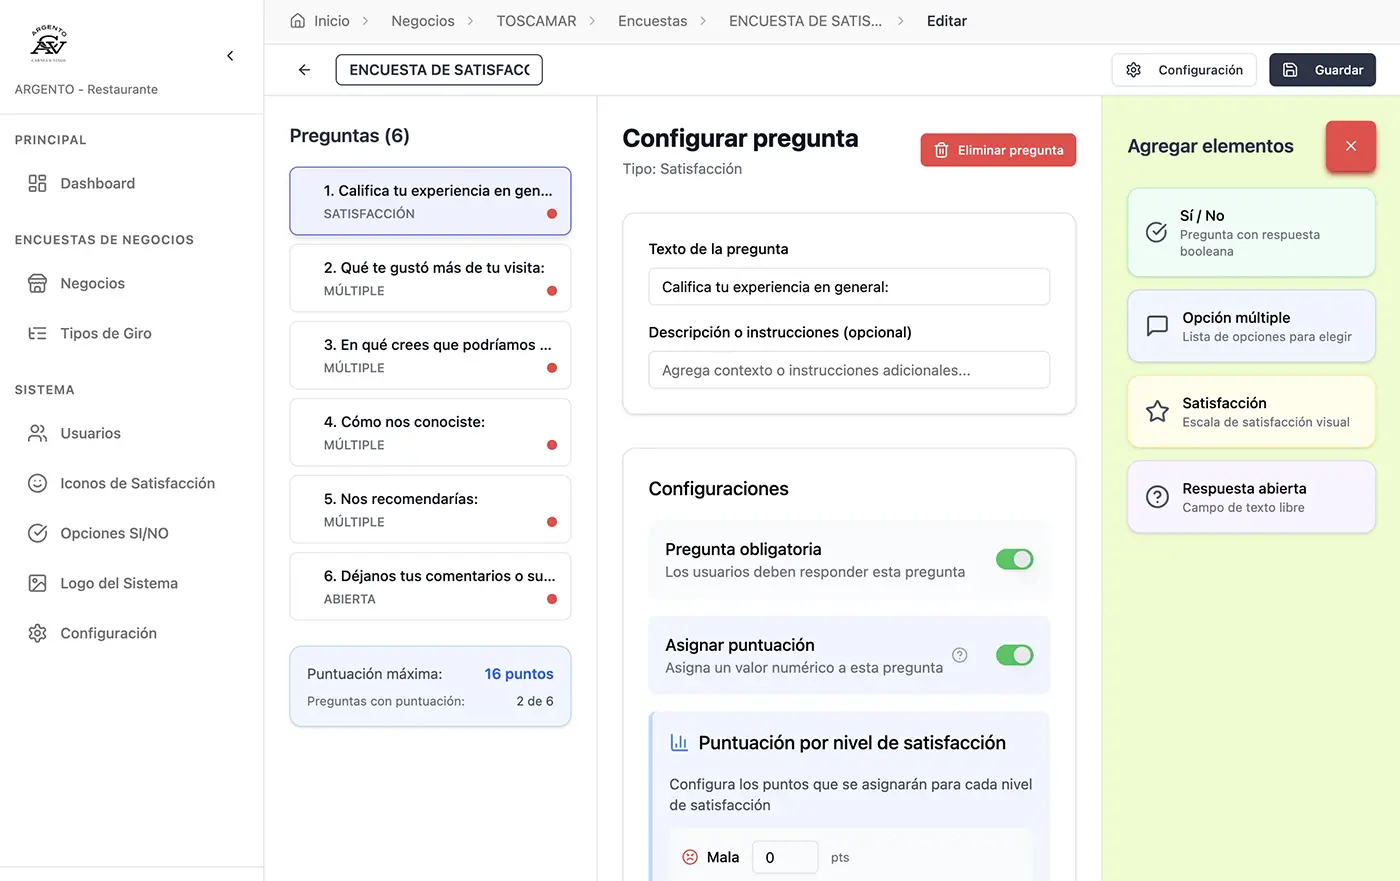1400x881 pixels.
Task: Click the back arrow next to survey title
Action: click(304, 69)
